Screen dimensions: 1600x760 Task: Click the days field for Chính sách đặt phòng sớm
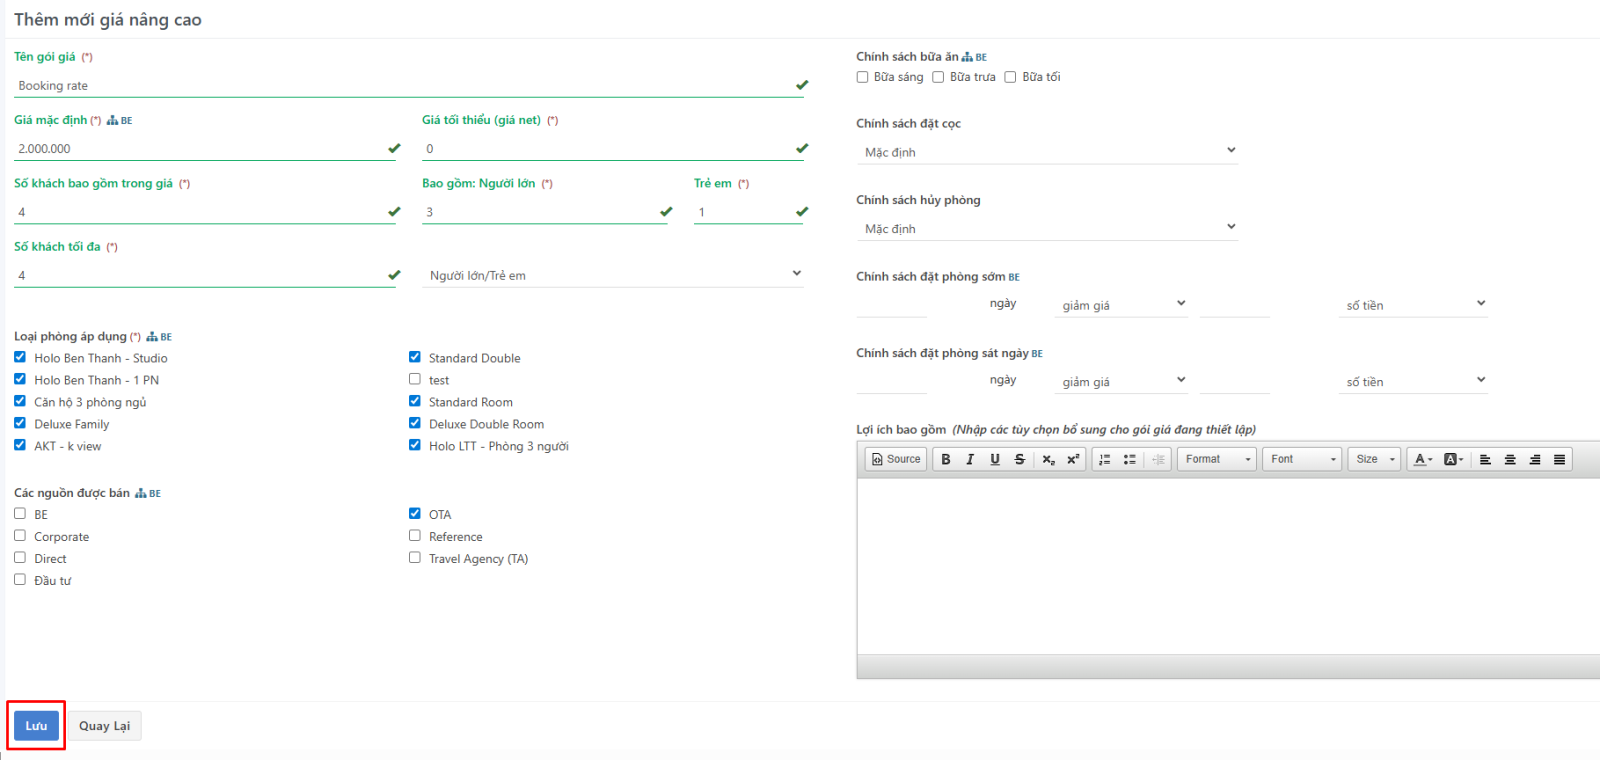coord(892,304)
